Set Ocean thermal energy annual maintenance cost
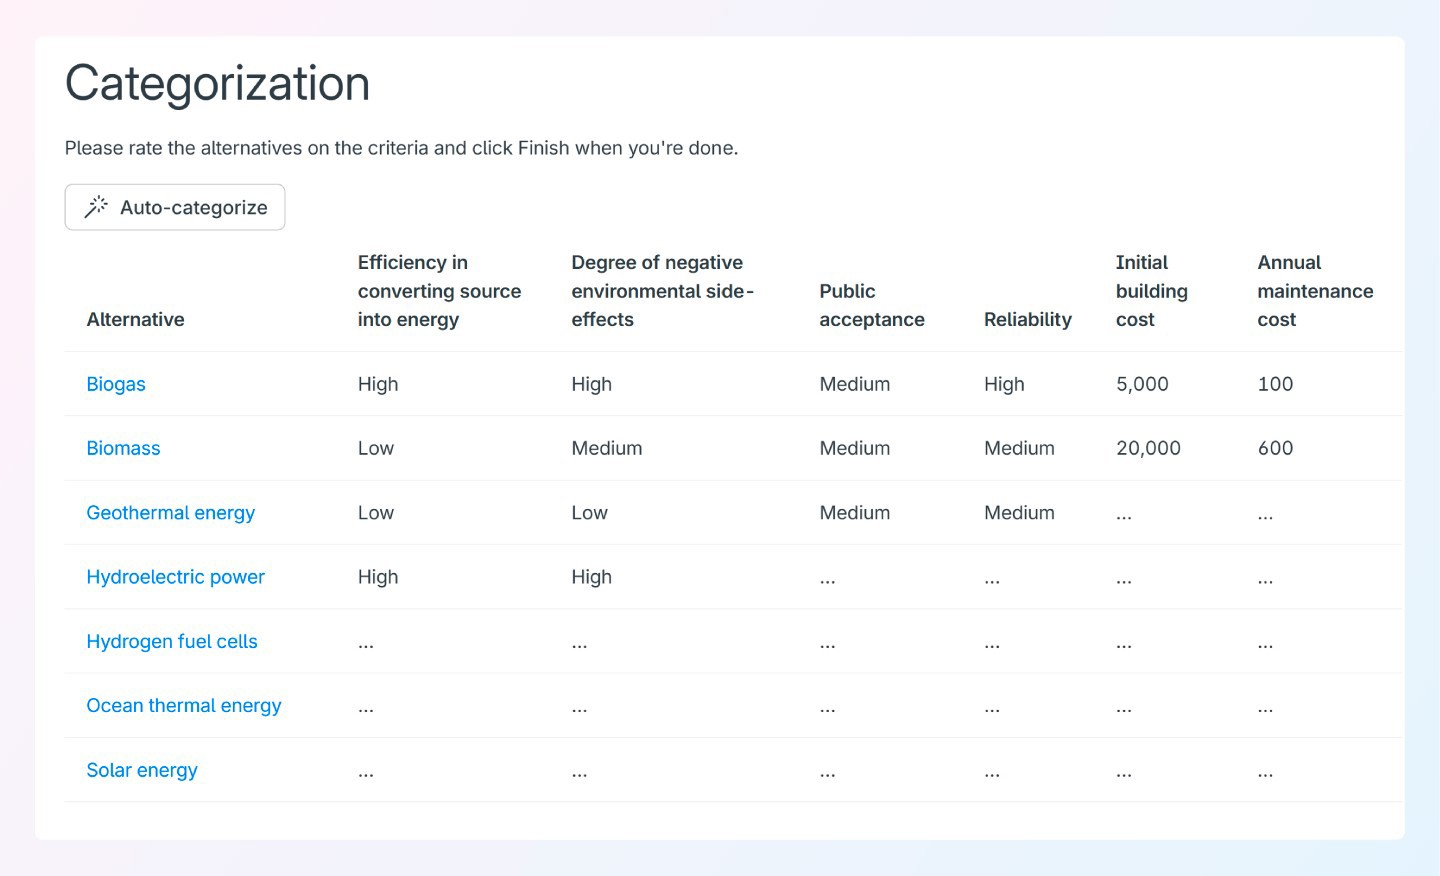The width and height of the screenshot is (1440, 876). (x=1265, y=707)
